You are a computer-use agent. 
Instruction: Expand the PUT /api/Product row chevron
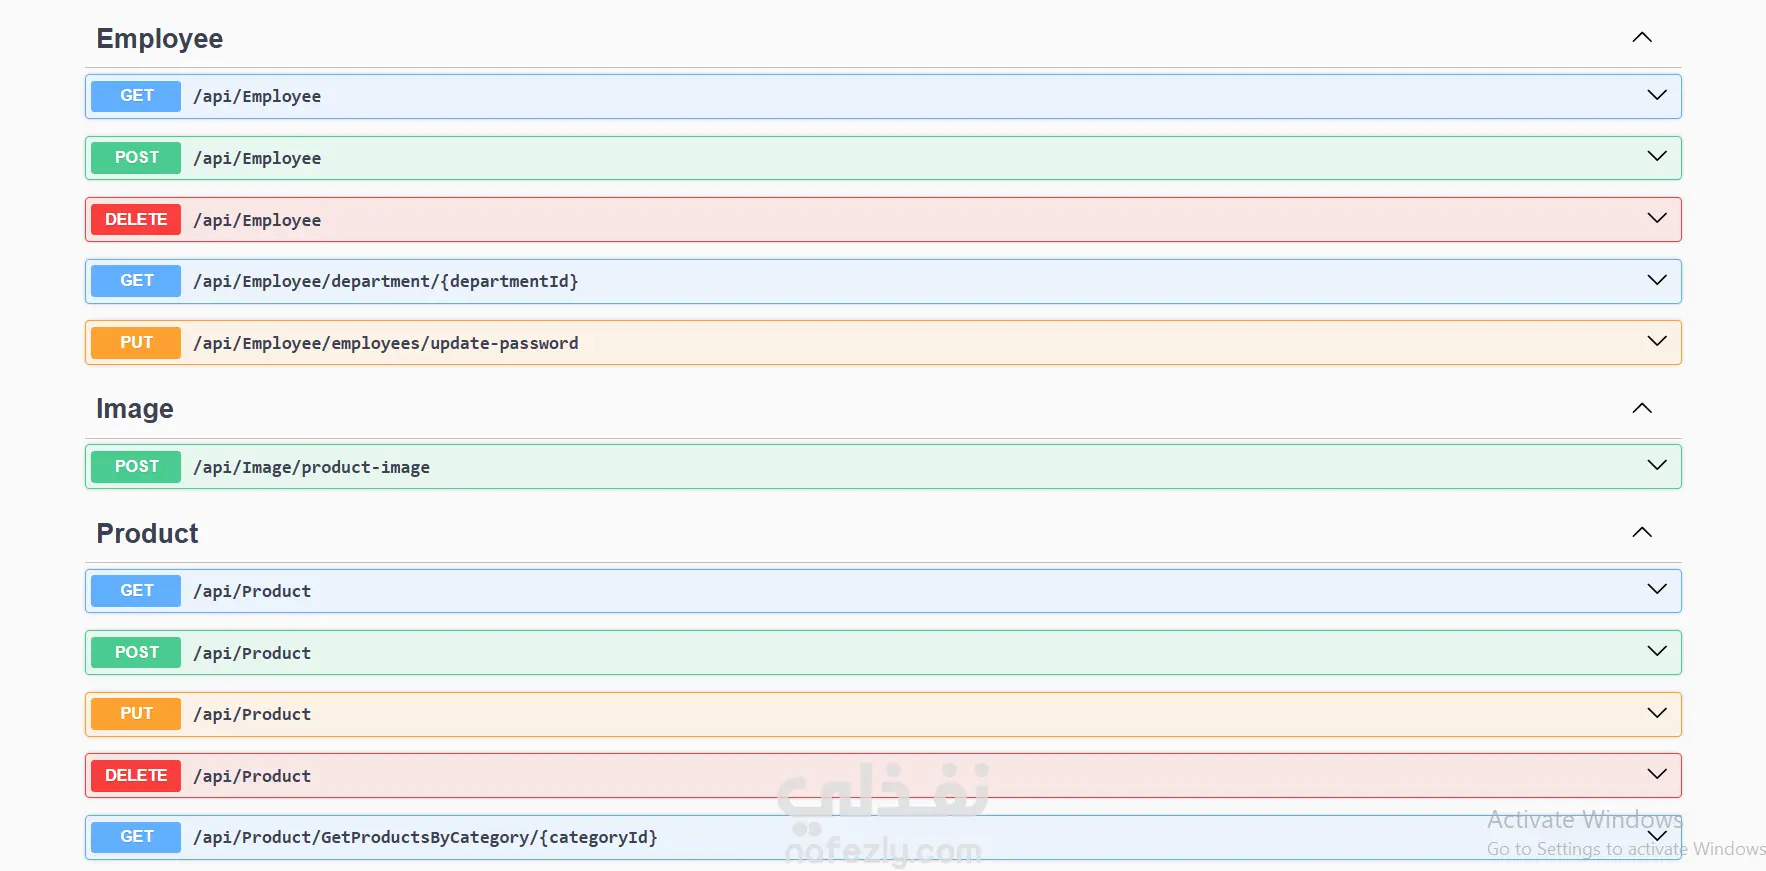pyautogui.click(x=1657, y=713)
